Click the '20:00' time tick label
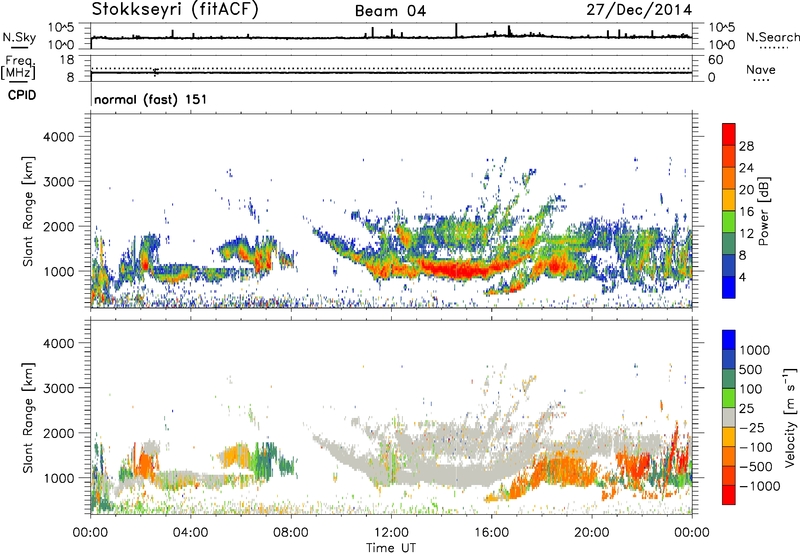Viewport: 800px width, 554px height. (x=592, y=533)
